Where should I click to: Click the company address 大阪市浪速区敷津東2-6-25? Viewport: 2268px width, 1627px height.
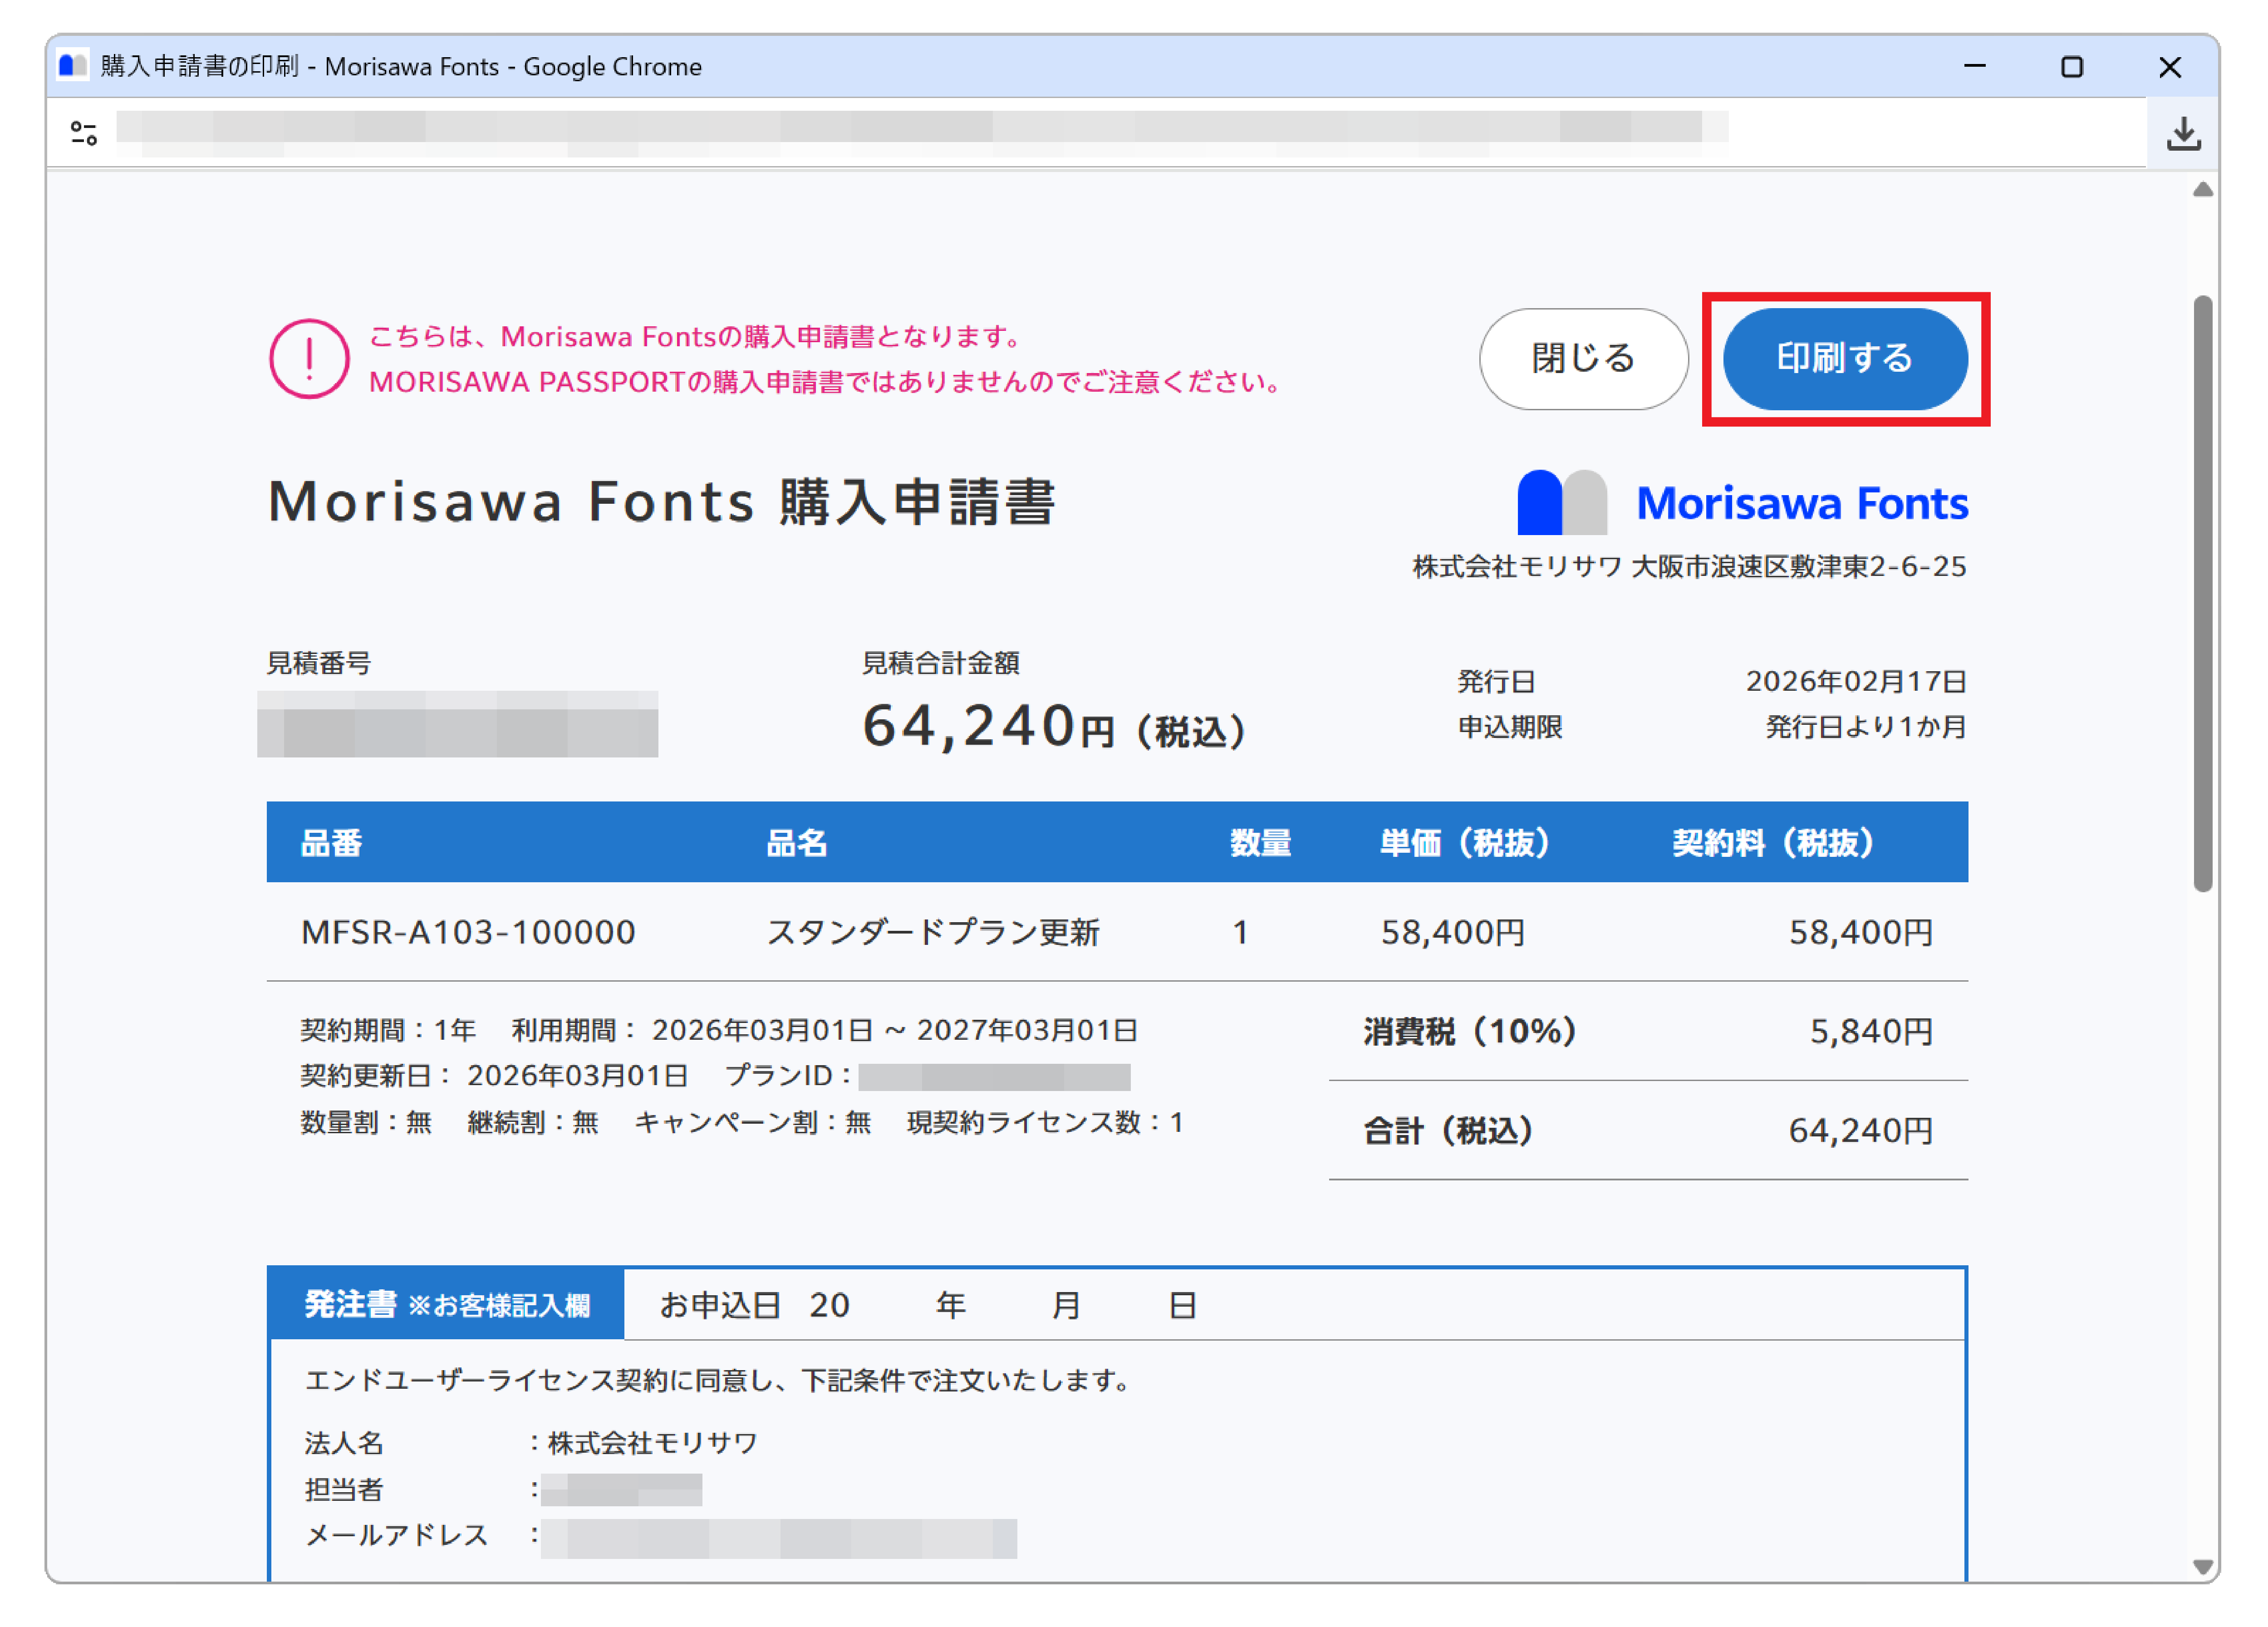click(1798, 566)
